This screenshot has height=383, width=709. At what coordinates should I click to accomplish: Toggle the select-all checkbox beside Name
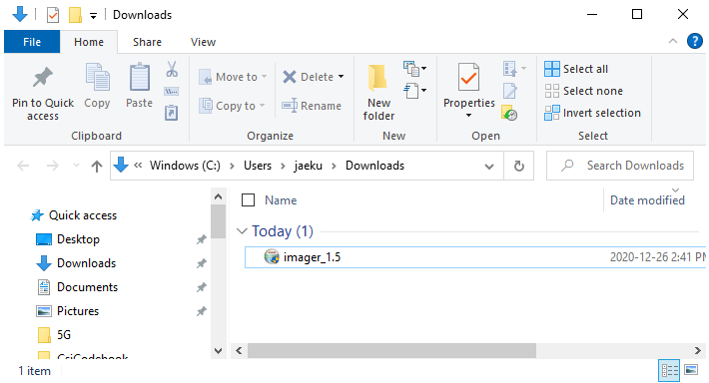(248, 200)
